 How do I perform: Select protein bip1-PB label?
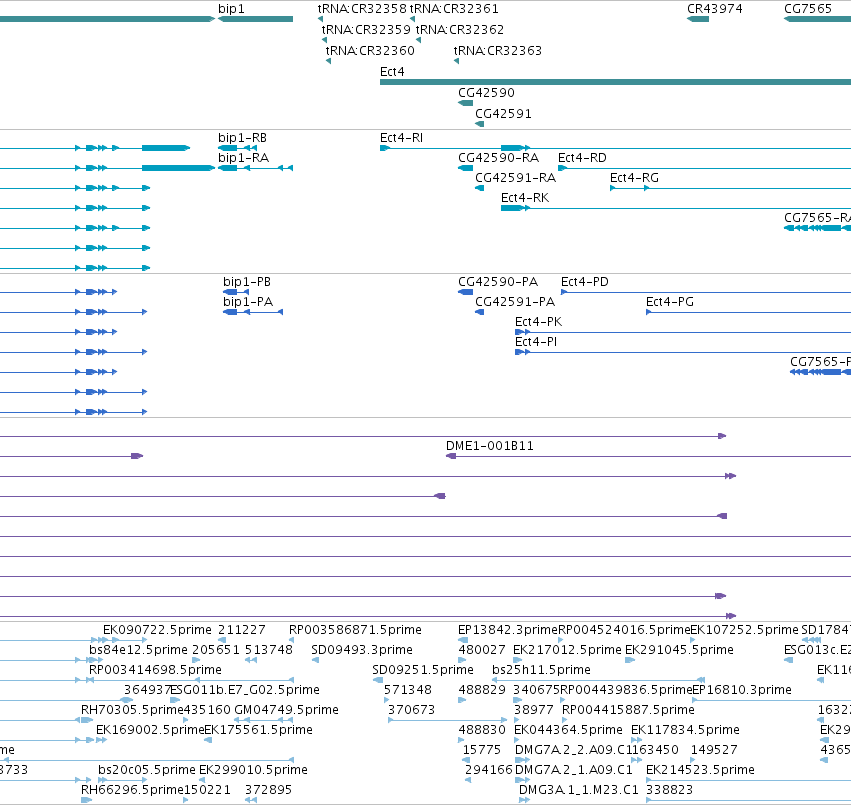[247, 282]
